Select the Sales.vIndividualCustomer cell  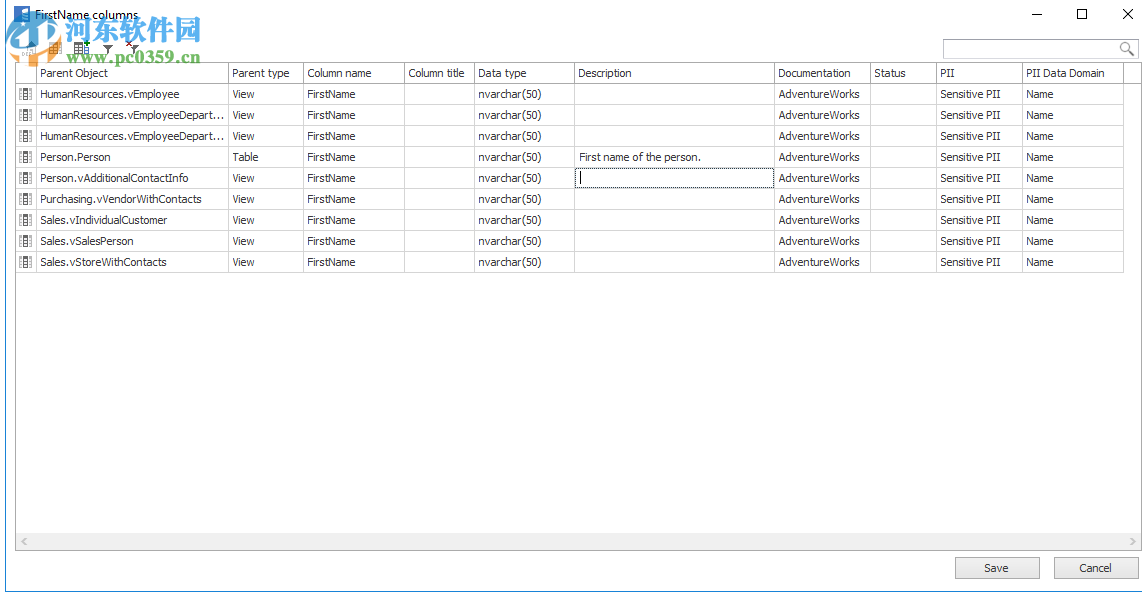132,221
